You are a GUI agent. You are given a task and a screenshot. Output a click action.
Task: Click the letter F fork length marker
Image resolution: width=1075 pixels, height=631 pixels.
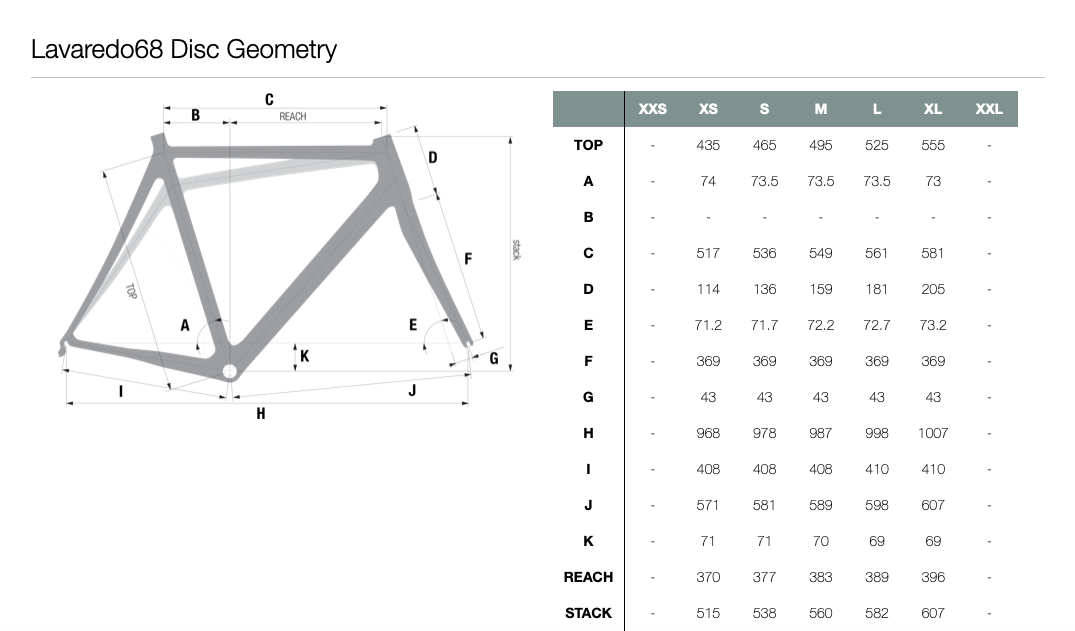468,259
